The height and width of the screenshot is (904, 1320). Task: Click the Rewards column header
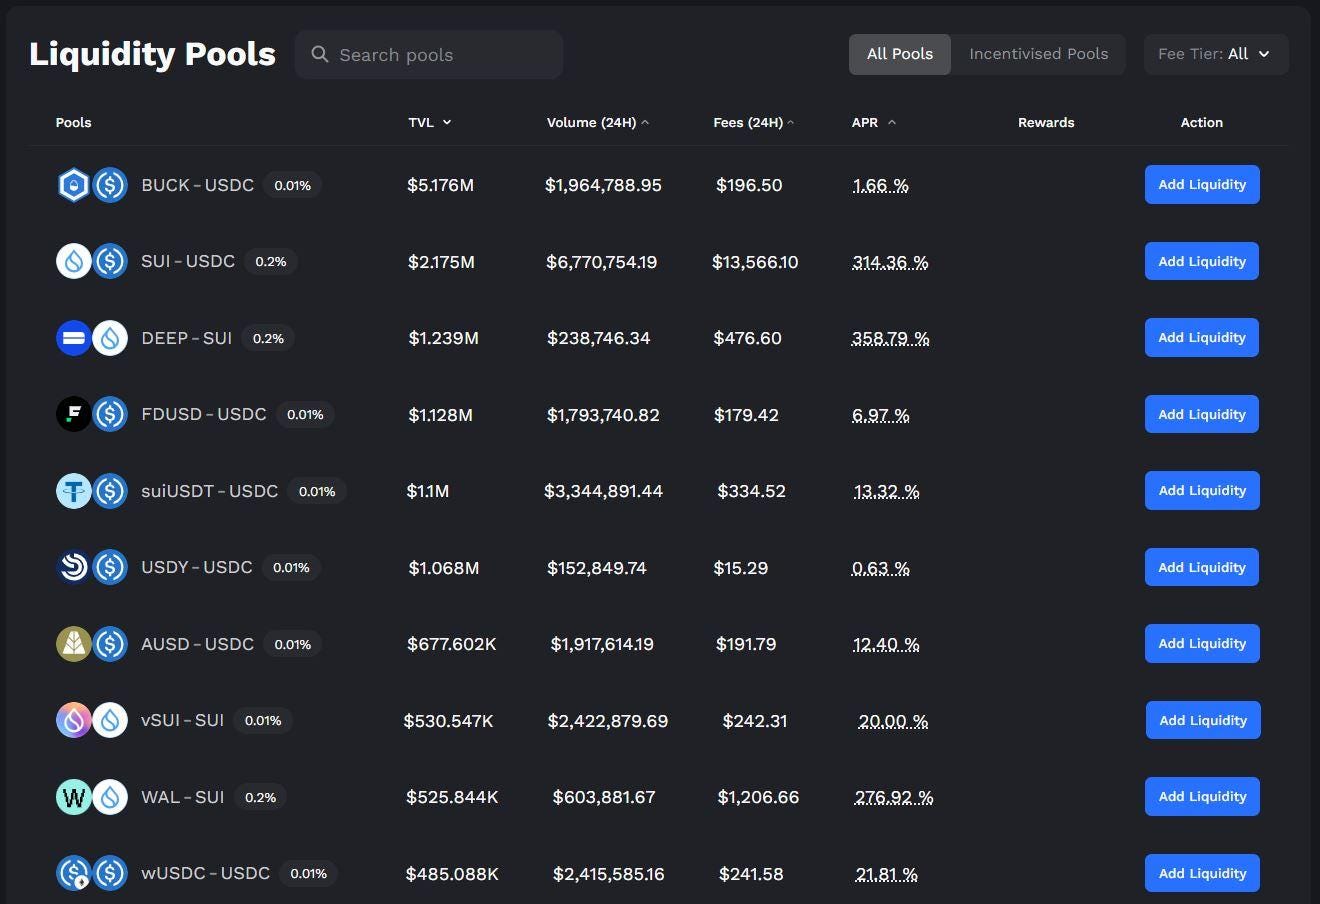(1046, 122)
